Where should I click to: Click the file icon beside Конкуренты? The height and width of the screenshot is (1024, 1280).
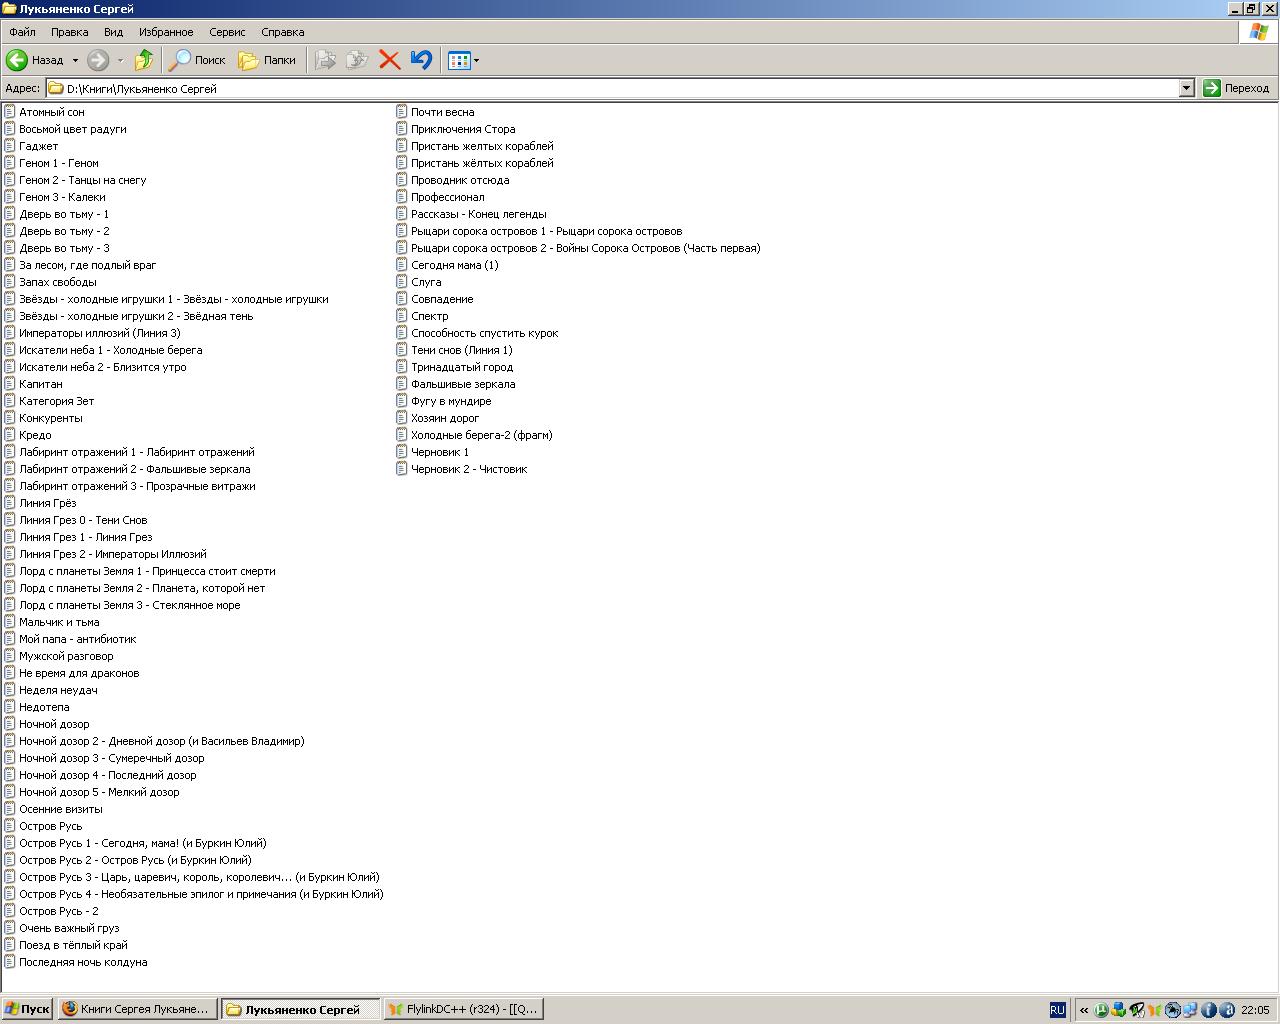(10, 418)
